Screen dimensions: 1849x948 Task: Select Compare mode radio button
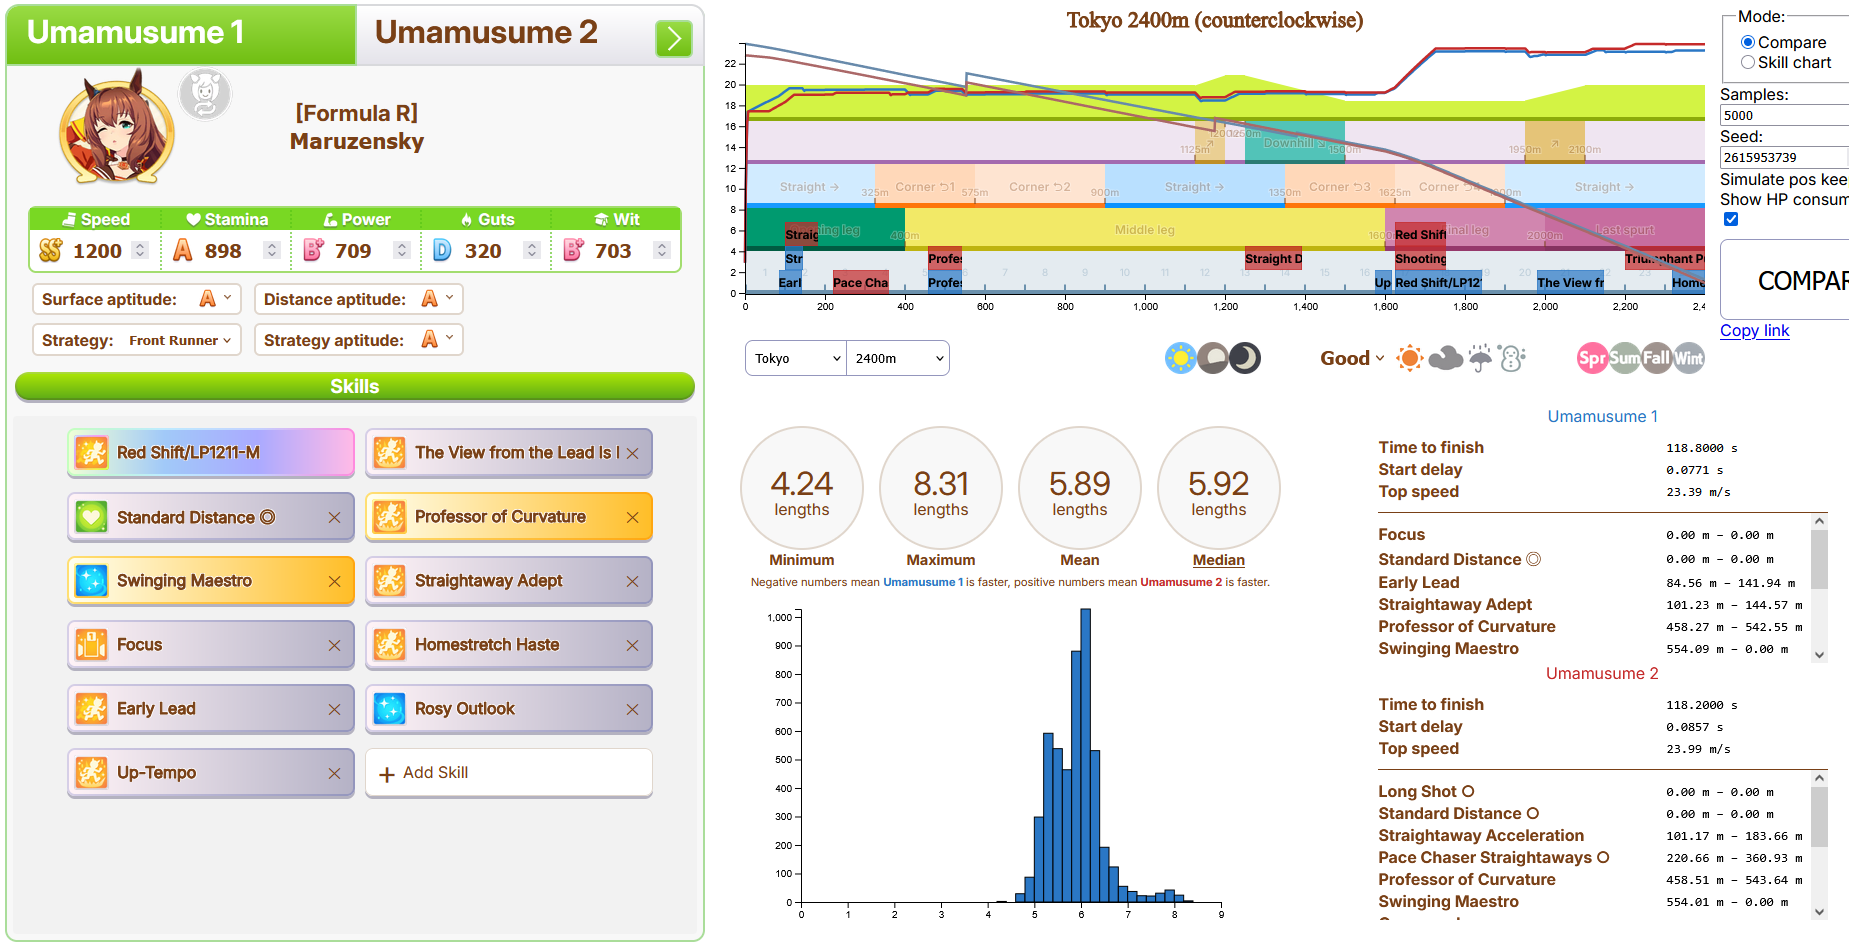click(x=1748, y=42)
